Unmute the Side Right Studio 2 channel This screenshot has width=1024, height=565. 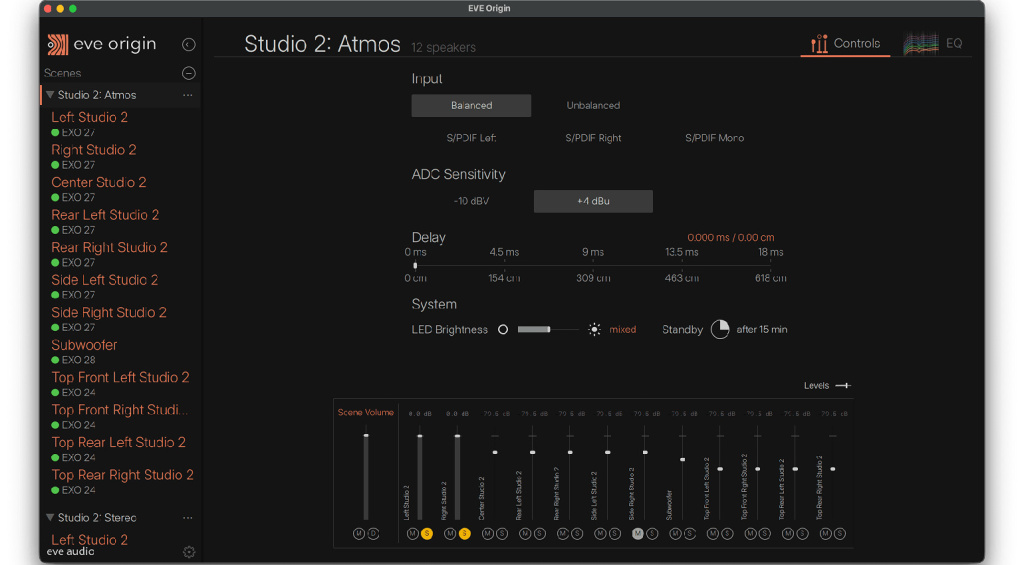(x=637, y=534)
